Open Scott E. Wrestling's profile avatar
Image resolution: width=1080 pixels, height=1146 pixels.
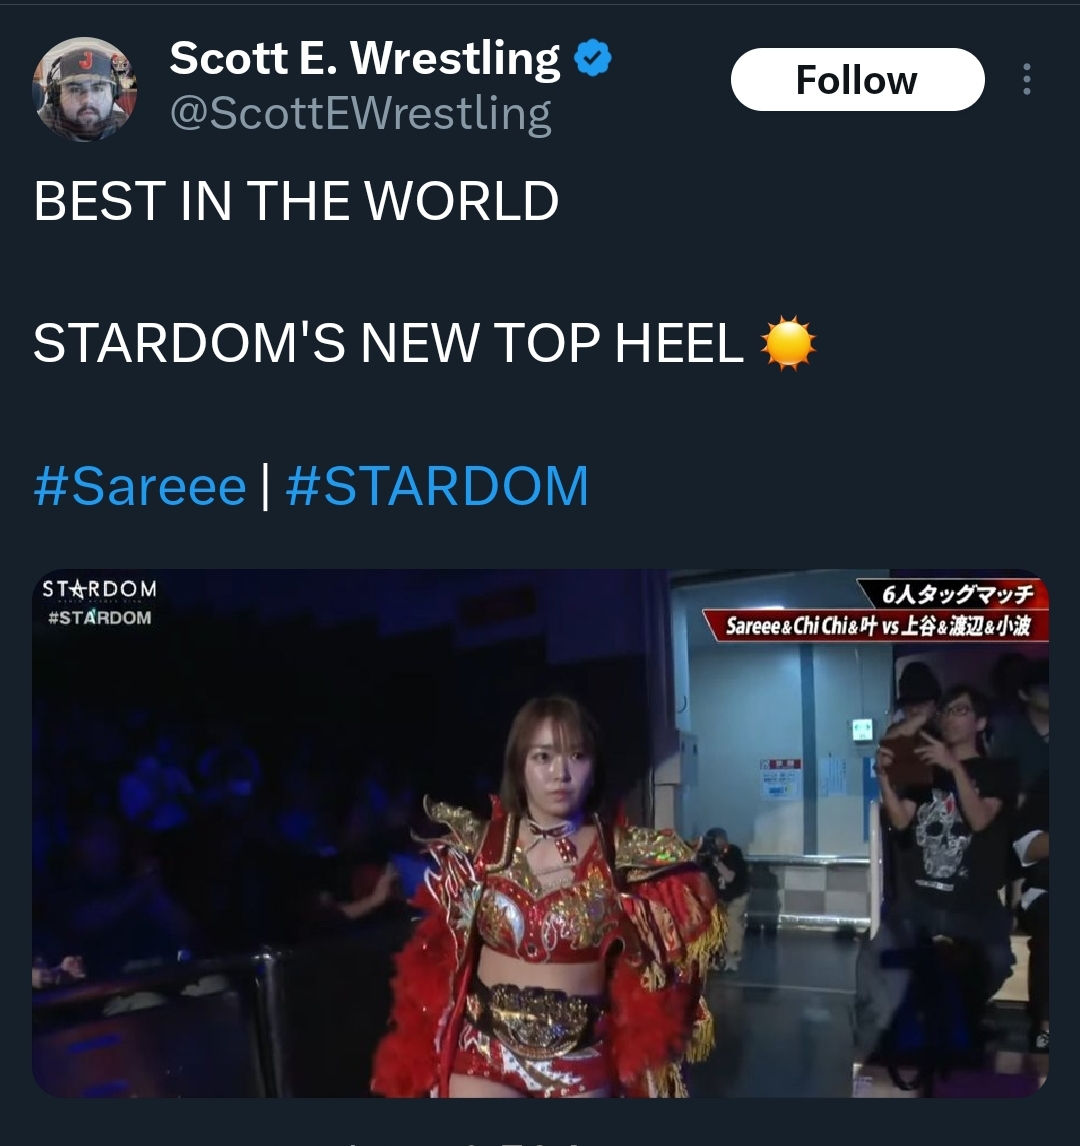pyautogui.click(x=85, y=88)
